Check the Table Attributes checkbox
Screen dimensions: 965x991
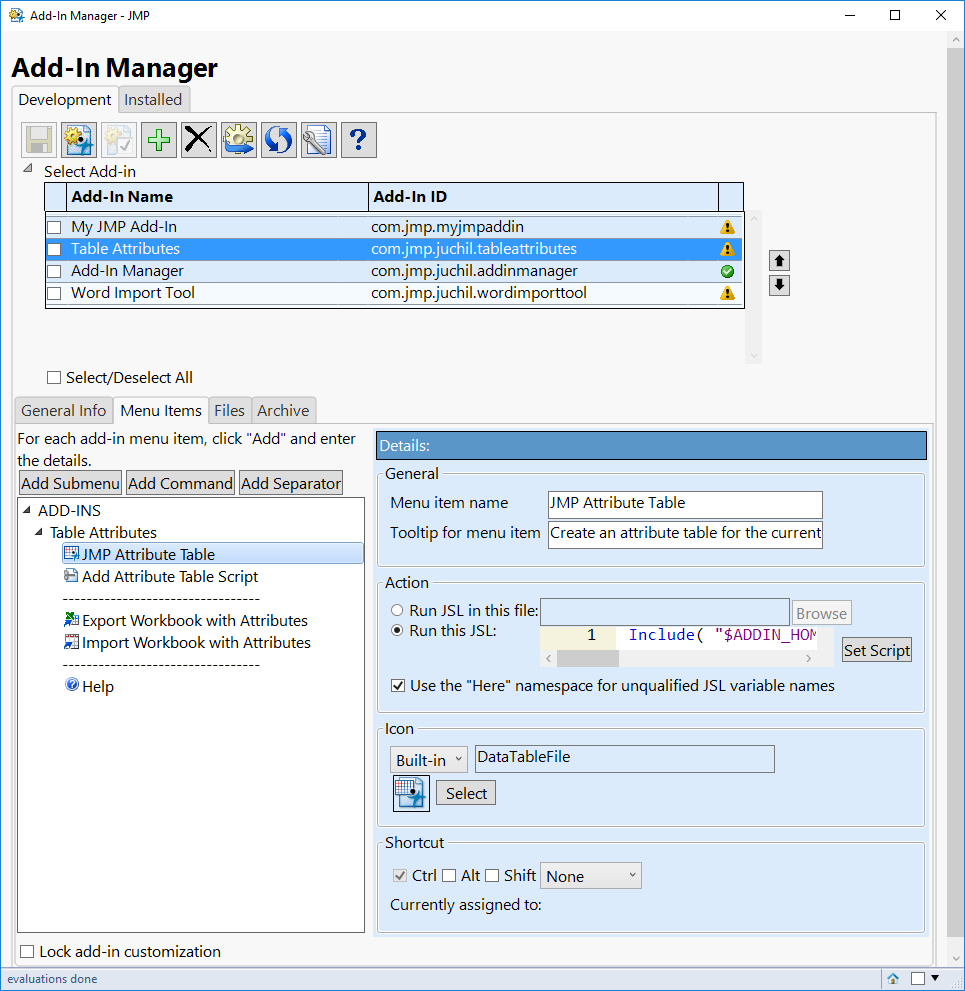coord(55,250)
